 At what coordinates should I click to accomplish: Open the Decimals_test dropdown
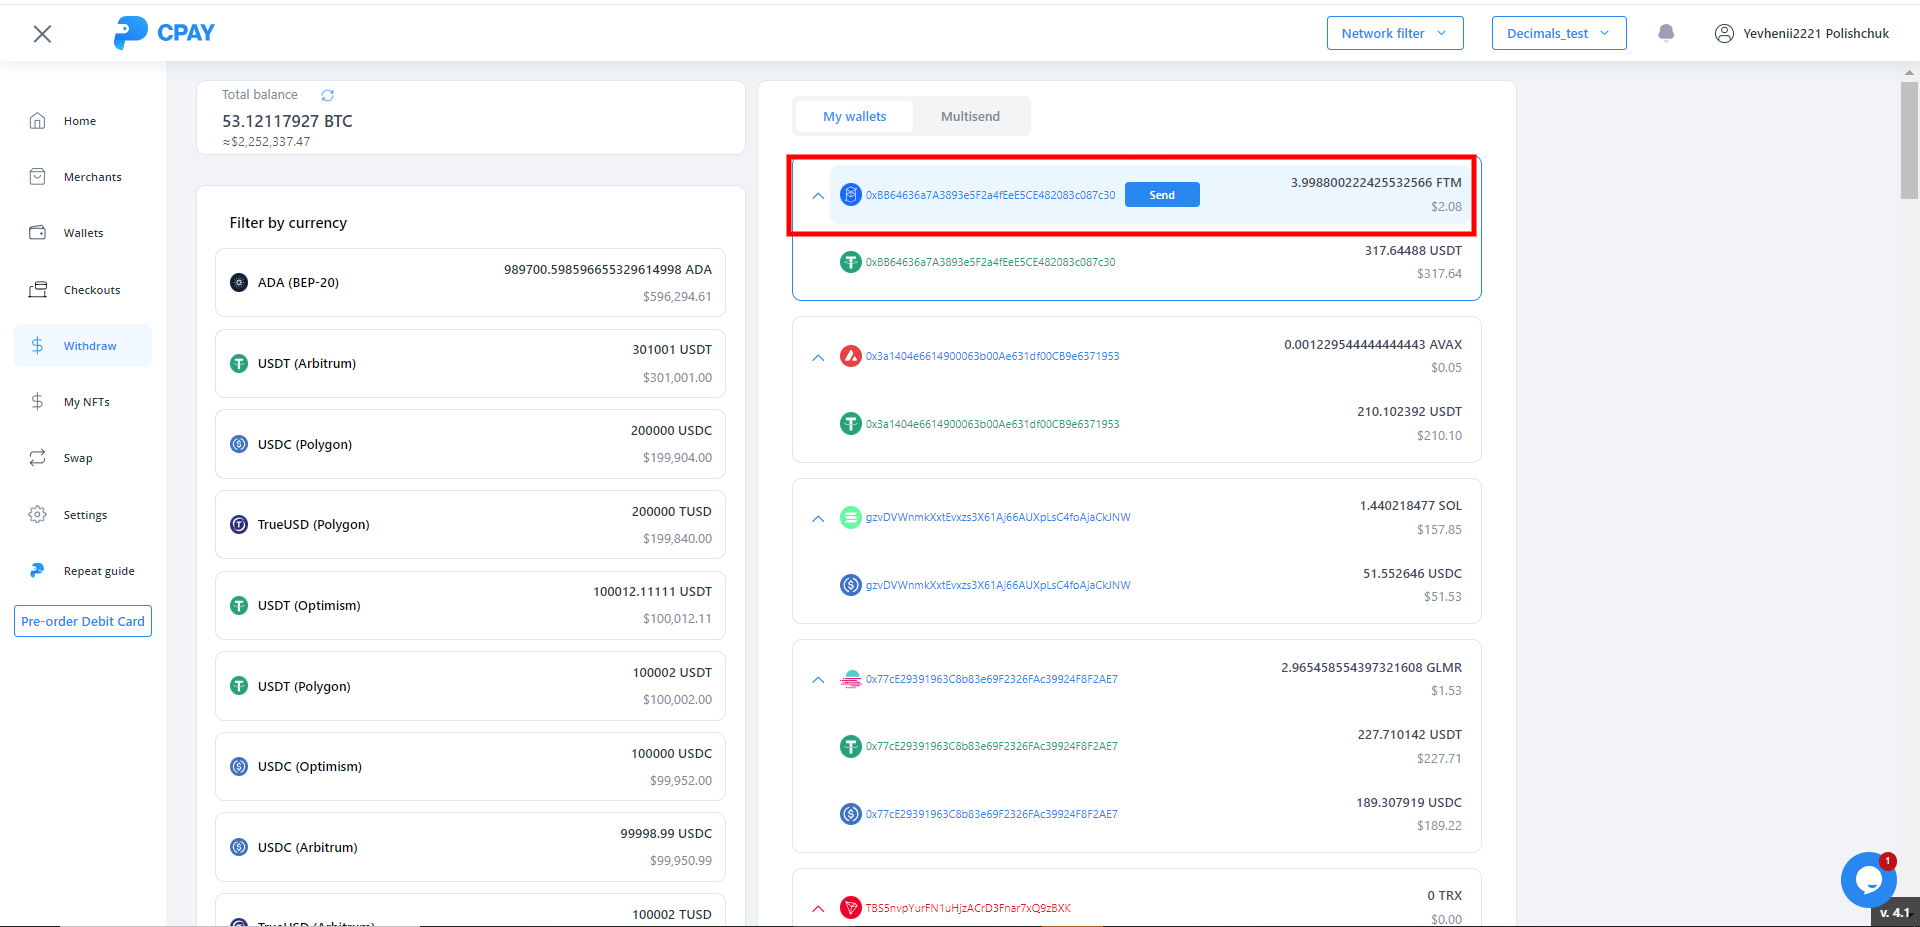point(1558,33)
